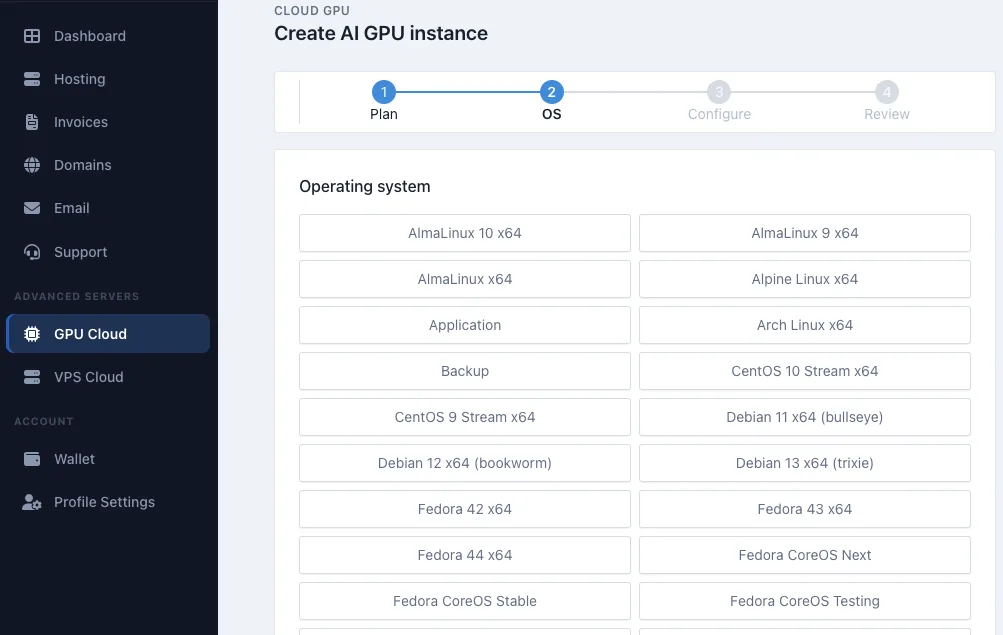Click the Profile Settings user-gear icon
The height and width of the screenshot is (635, 1003).
point(32,502)
